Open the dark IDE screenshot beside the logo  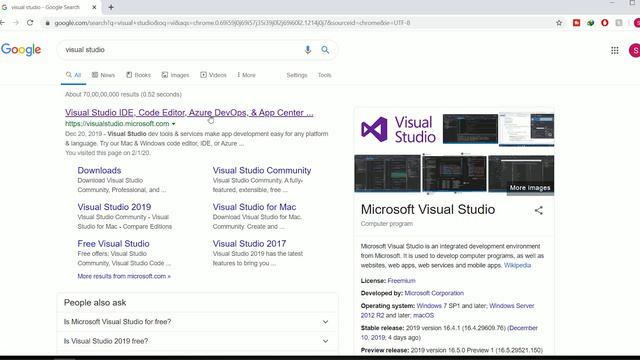tap(470, 129)
